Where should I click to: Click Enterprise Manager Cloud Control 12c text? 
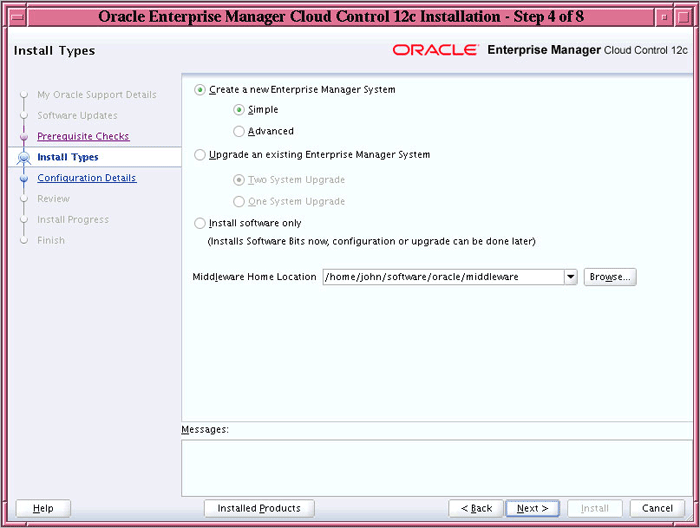point(587,50)
